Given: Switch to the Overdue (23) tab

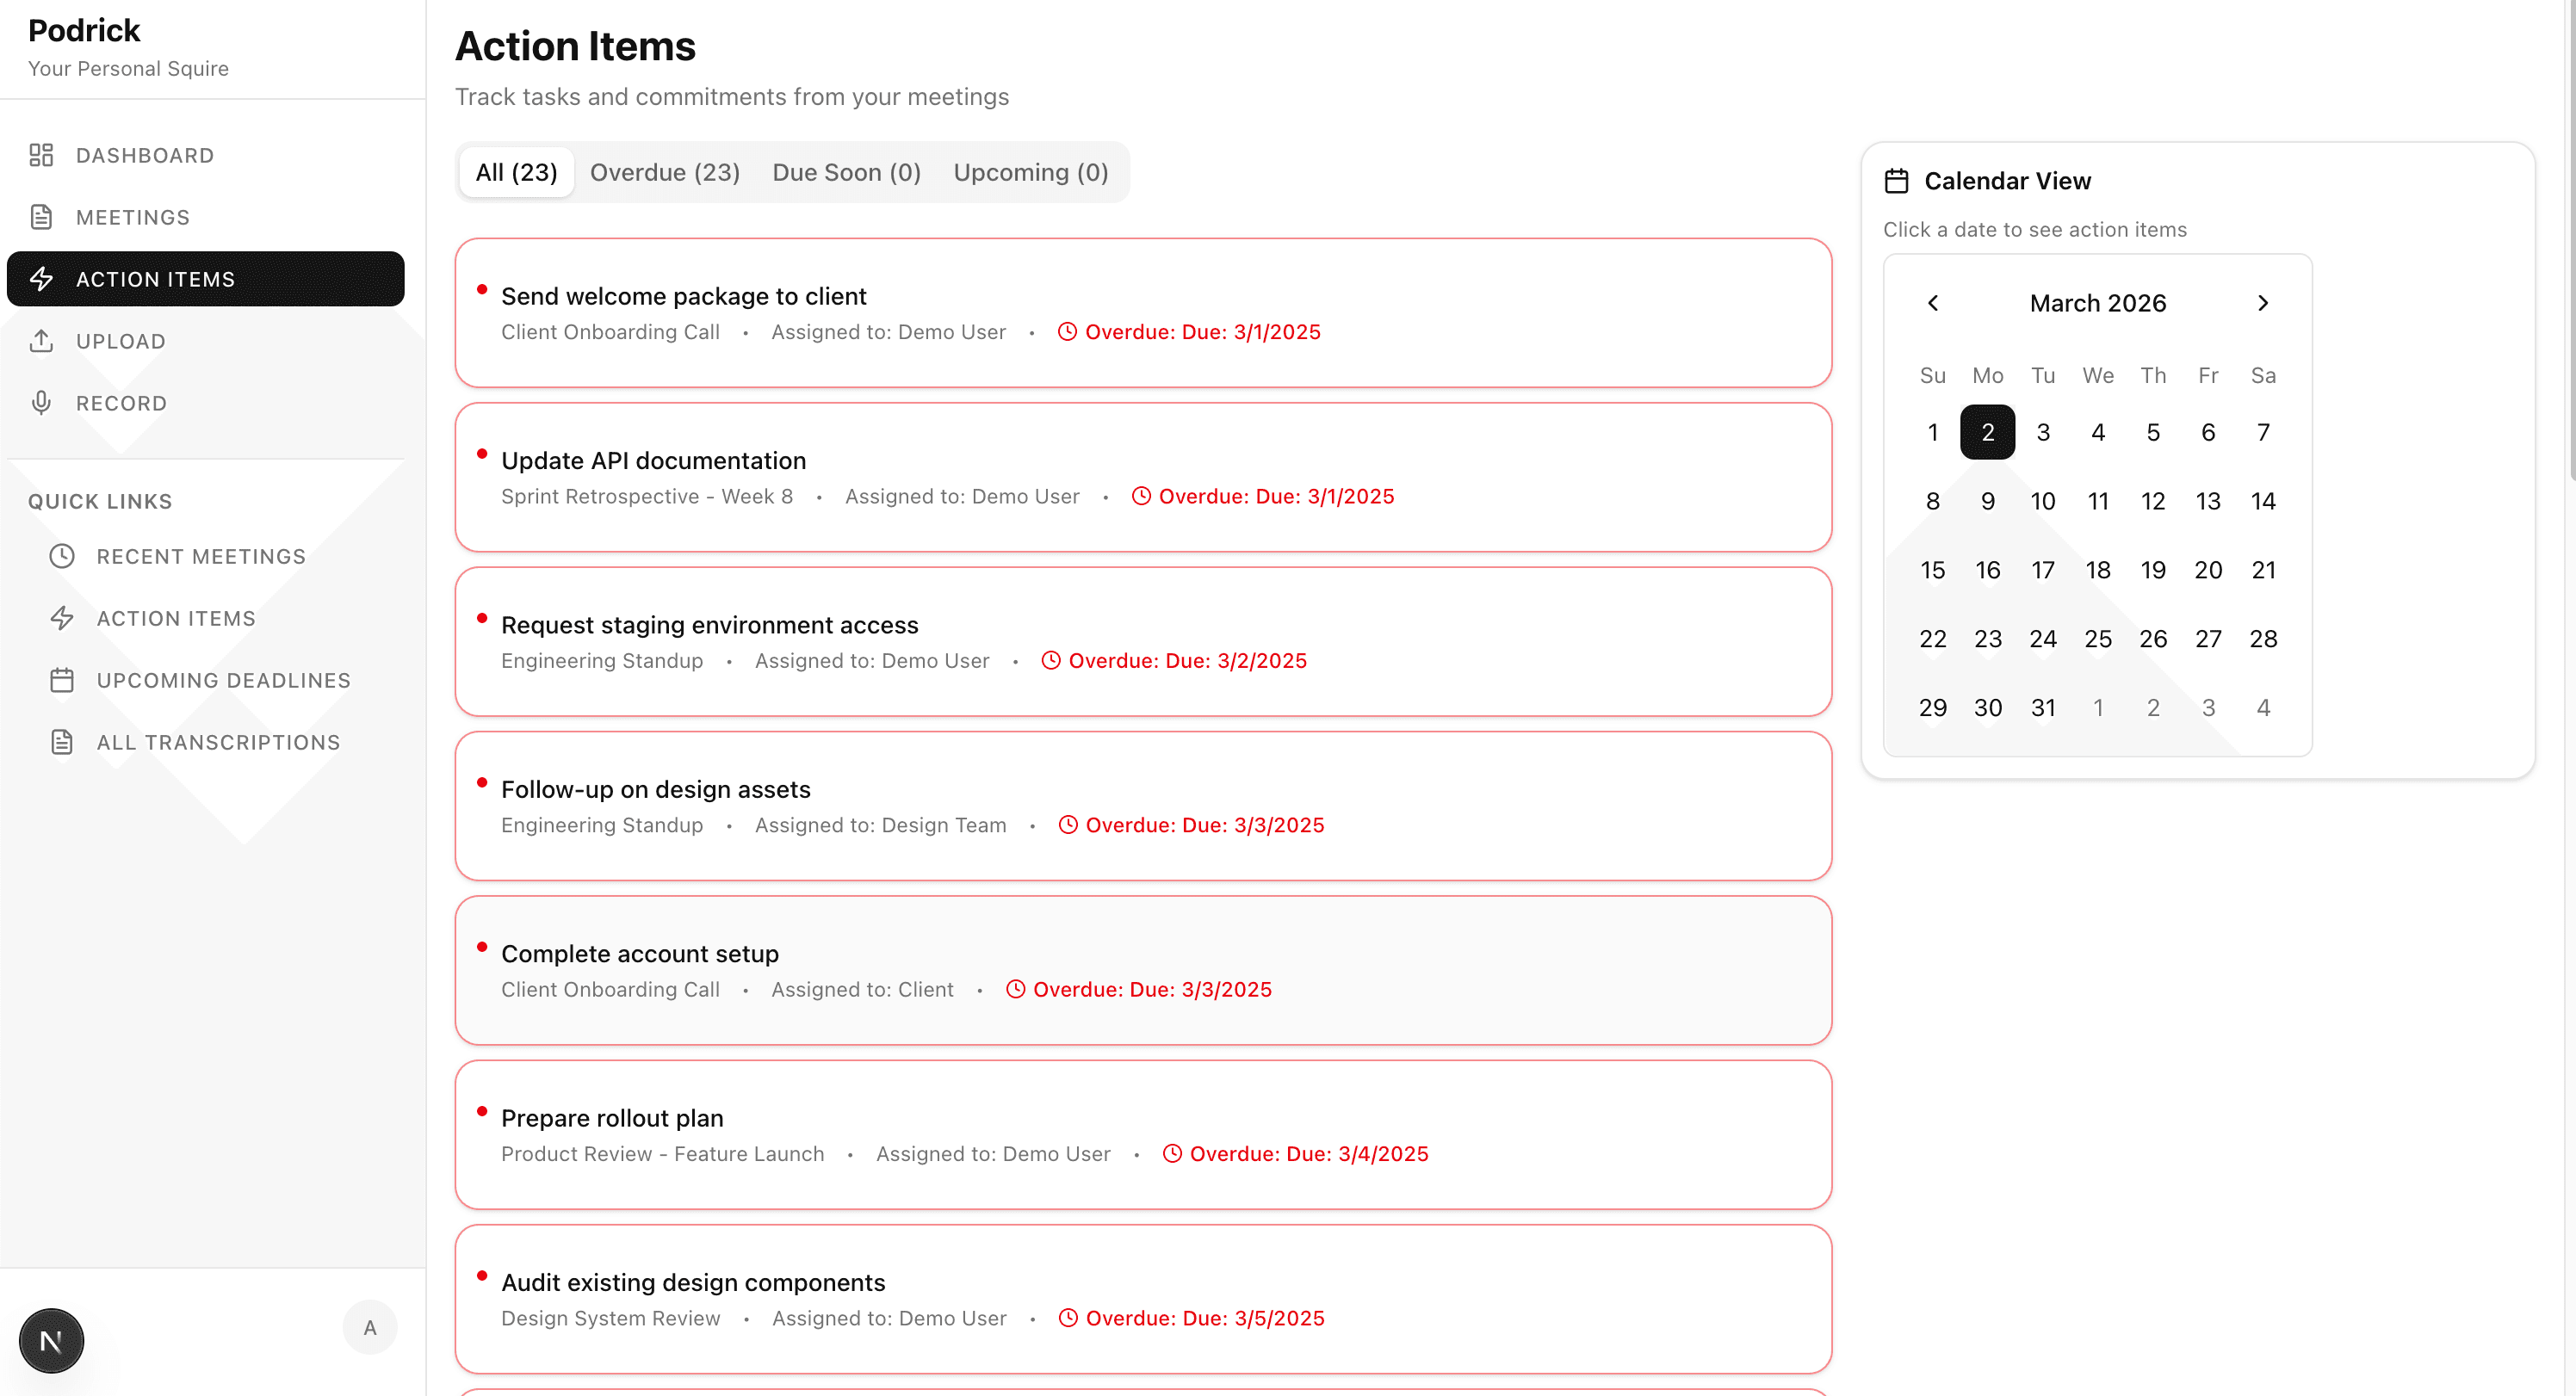Looking at the screenshot, I should pyautogui.click(x=664, y=172).
